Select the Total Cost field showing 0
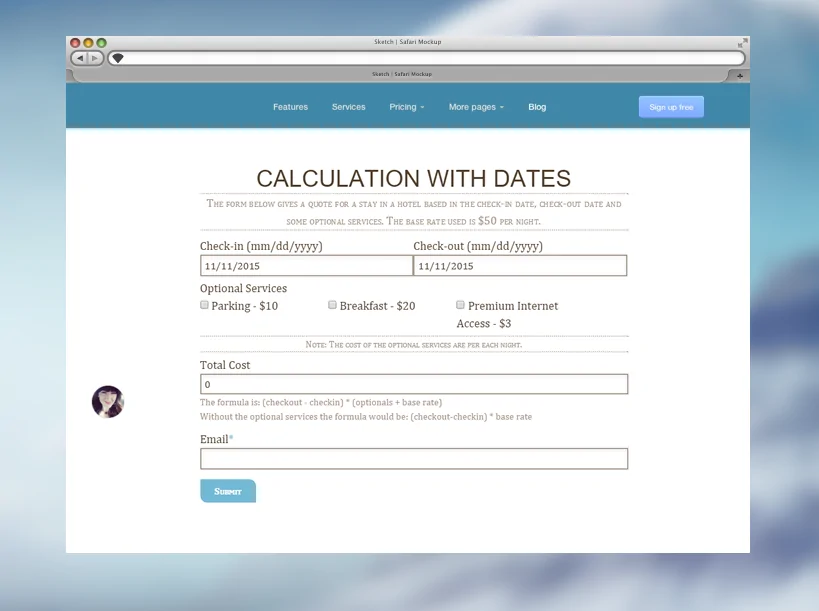The image size is (819, 611). (x=413, y=383)
